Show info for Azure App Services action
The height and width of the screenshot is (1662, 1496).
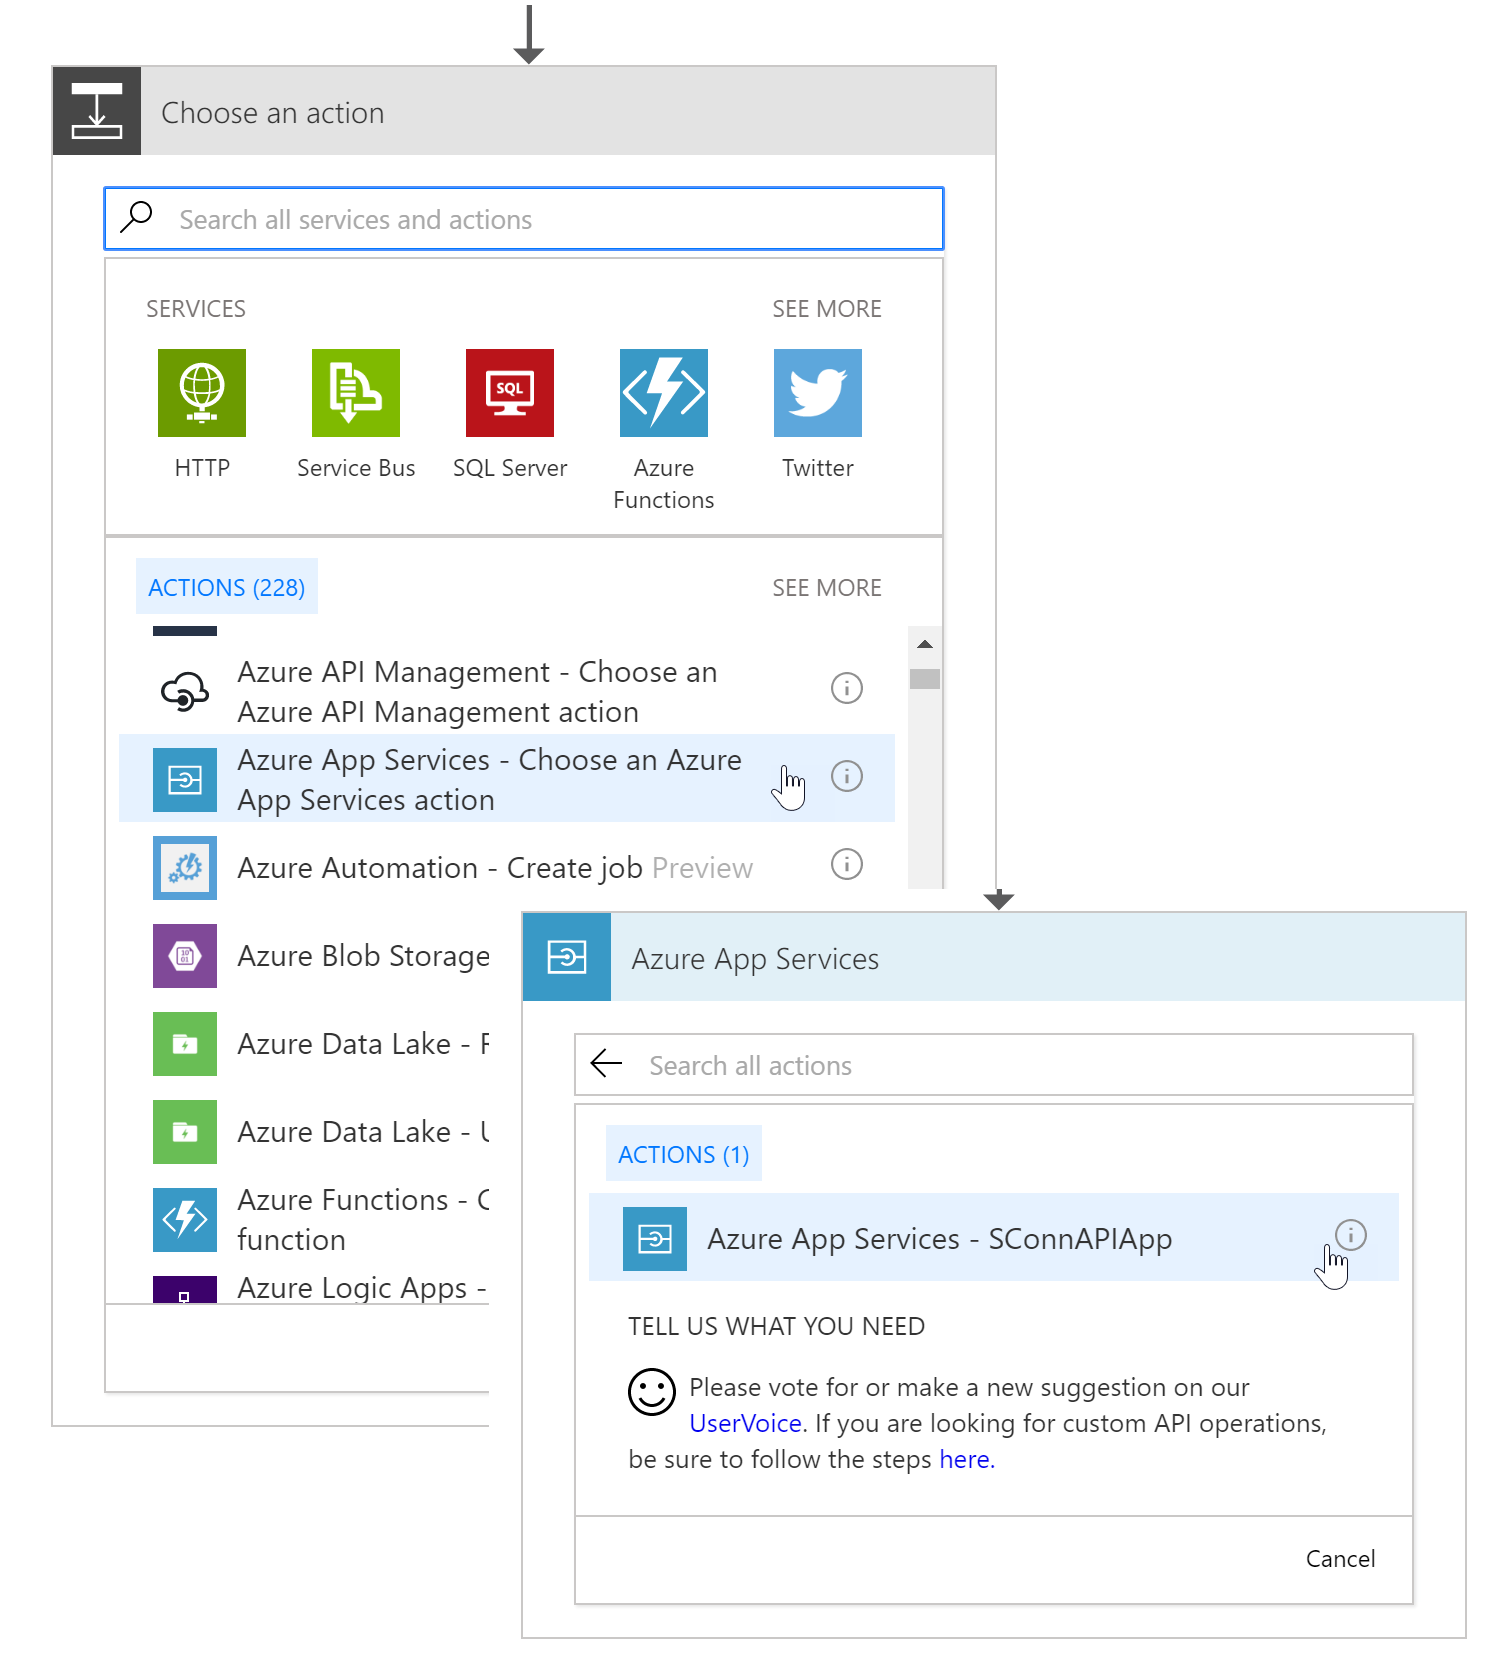coord(847,776)
